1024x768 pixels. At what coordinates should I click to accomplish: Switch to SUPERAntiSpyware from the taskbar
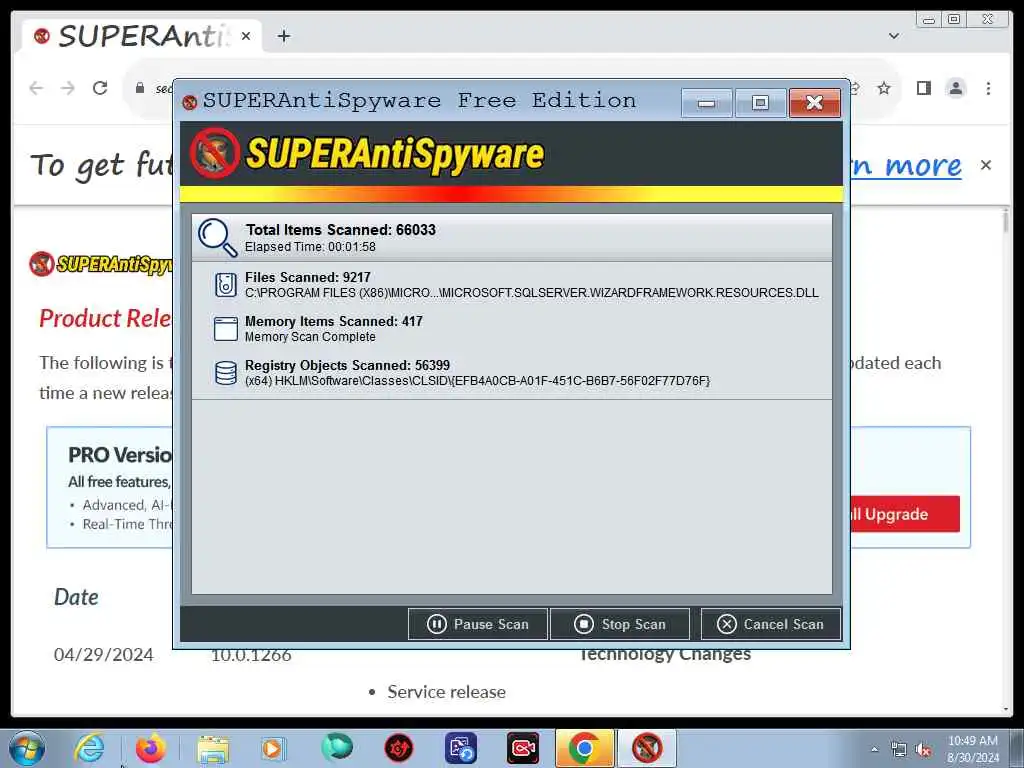(647, 748)
